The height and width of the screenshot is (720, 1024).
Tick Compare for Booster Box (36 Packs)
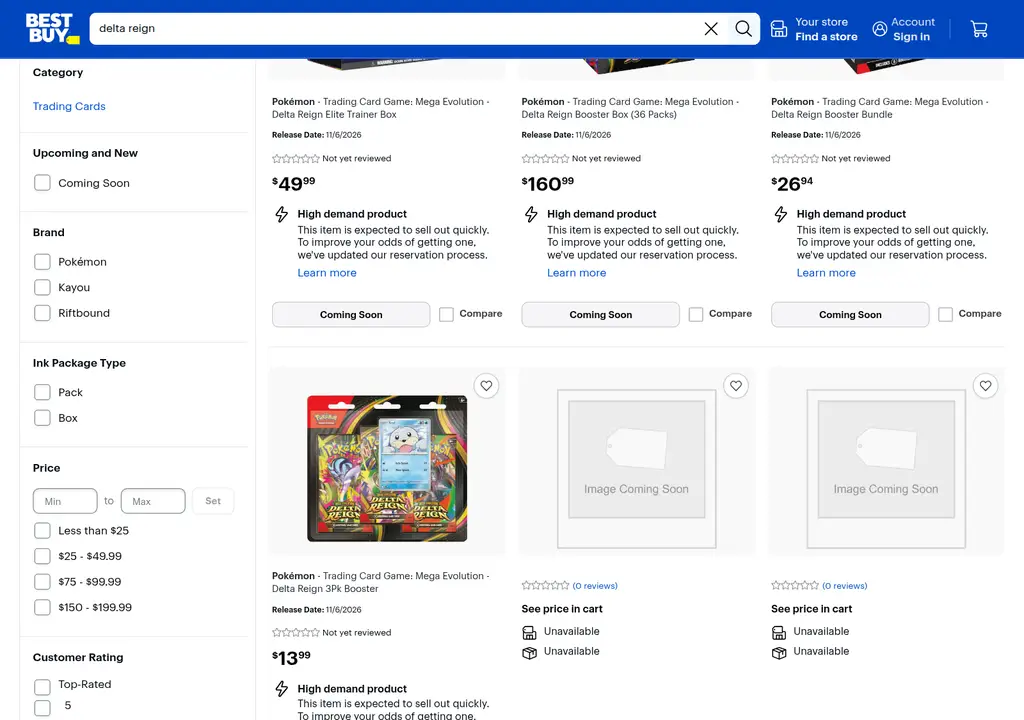[696, 315]
